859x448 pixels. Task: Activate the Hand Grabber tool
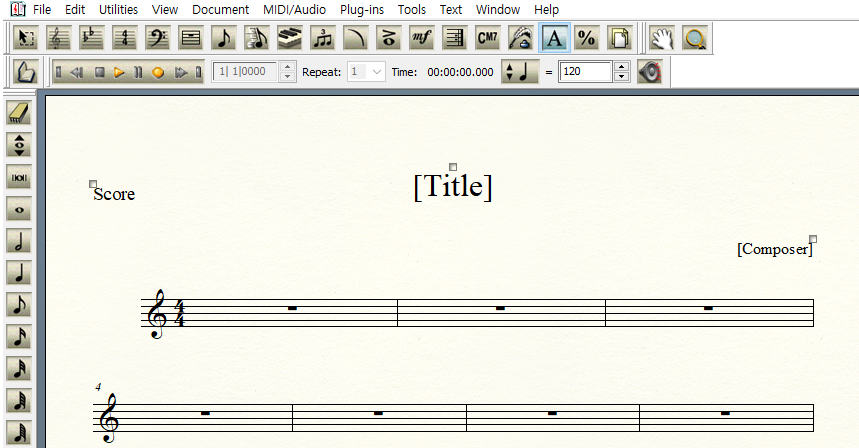click(x=662, y=38)
